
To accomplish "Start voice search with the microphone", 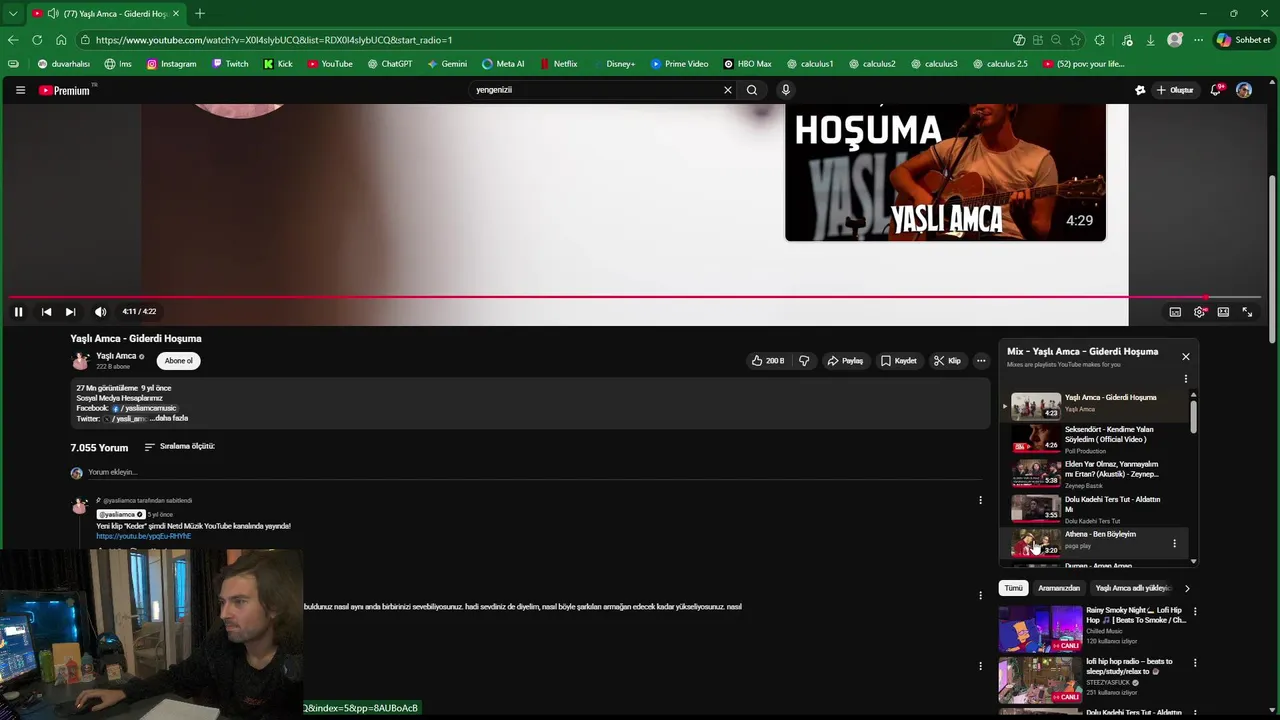I will 786,90.
